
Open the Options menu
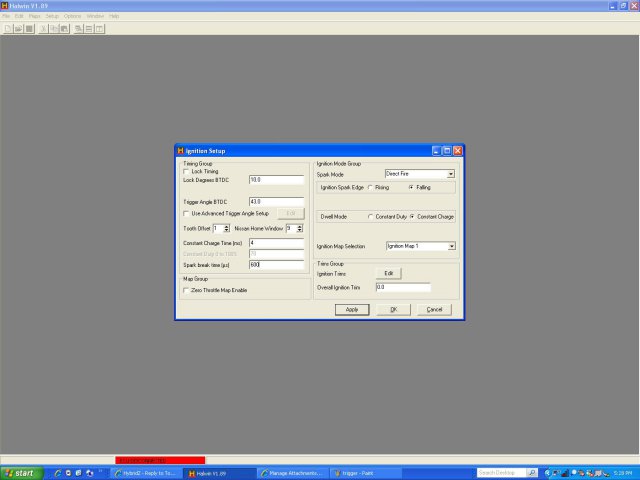pos(73,16)
